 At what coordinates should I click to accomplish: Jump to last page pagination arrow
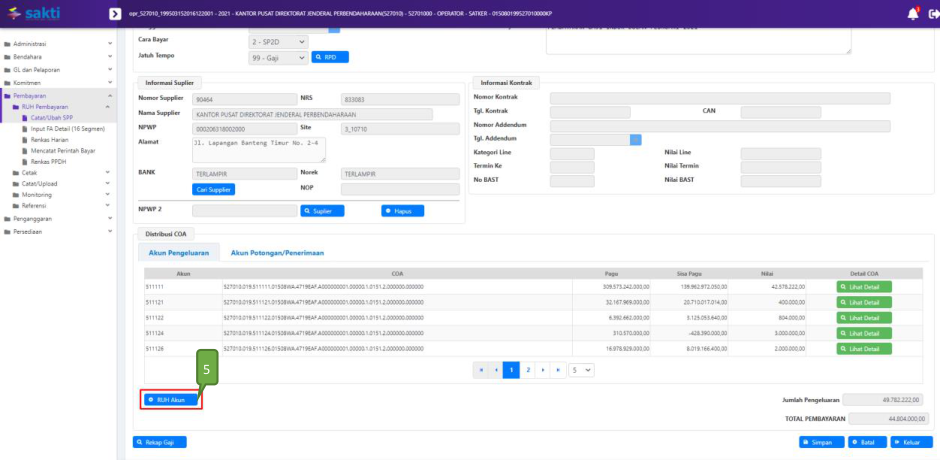coord(558,369)
